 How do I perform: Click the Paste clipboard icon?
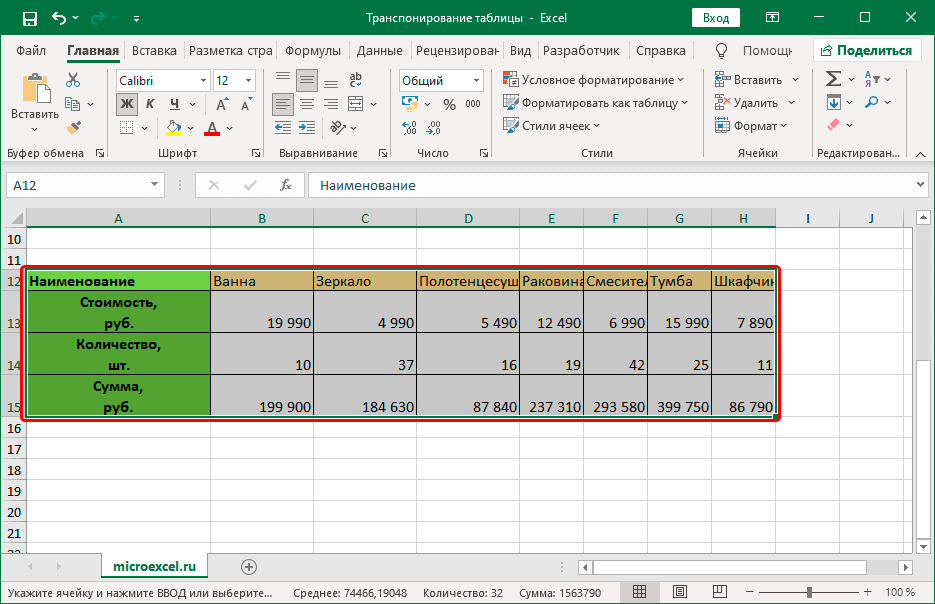35,89
